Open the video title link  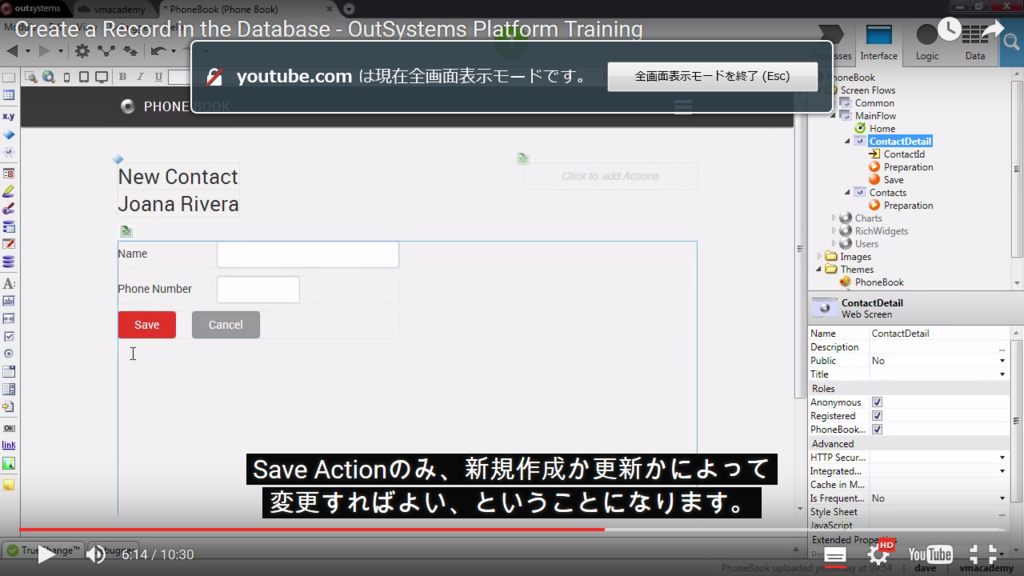click(x=328, y=29)
